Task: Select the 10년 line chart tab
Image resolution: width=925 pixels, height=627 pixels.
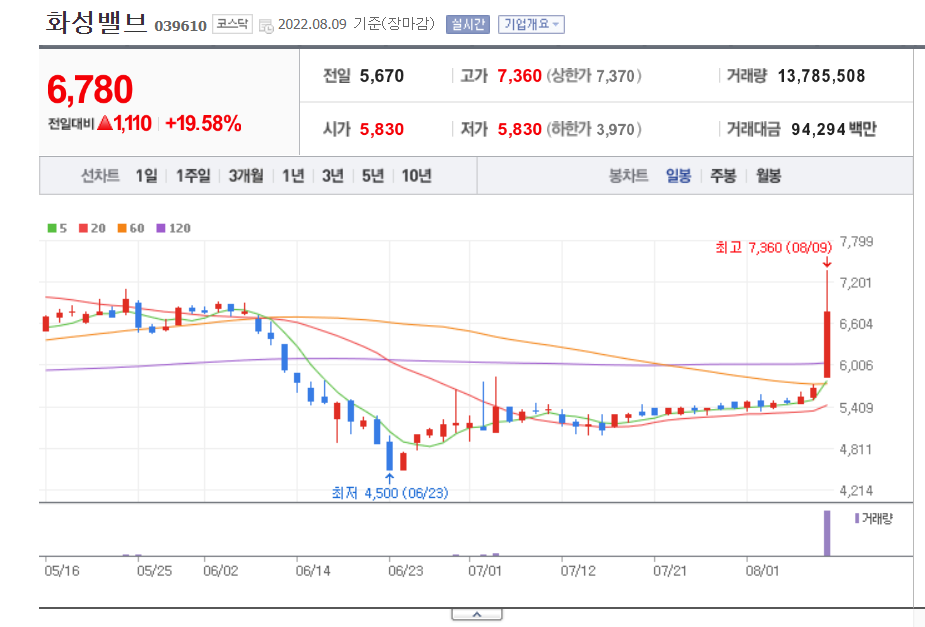Action: pos(416,176)
